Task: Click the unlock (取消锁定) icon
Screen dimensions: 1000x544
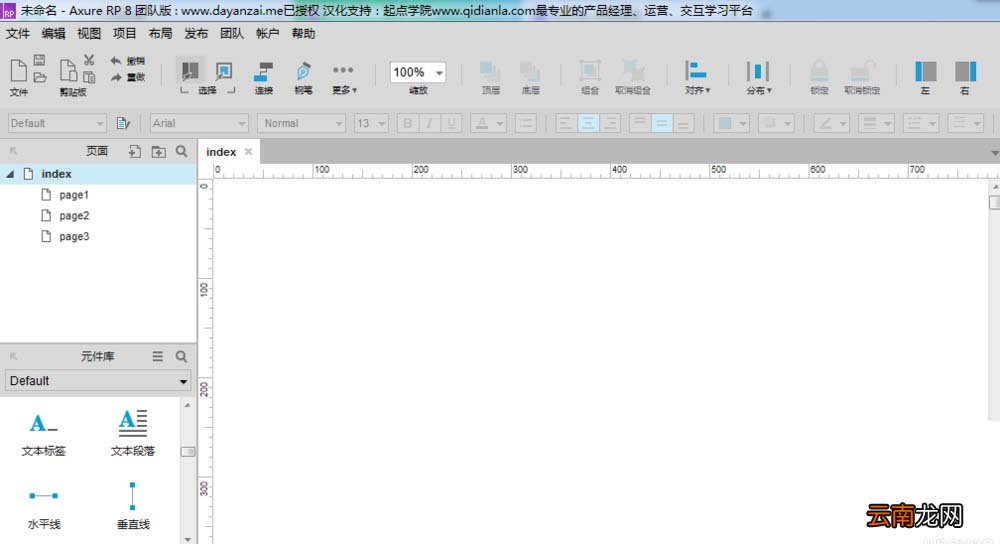Action: (862, 71)
